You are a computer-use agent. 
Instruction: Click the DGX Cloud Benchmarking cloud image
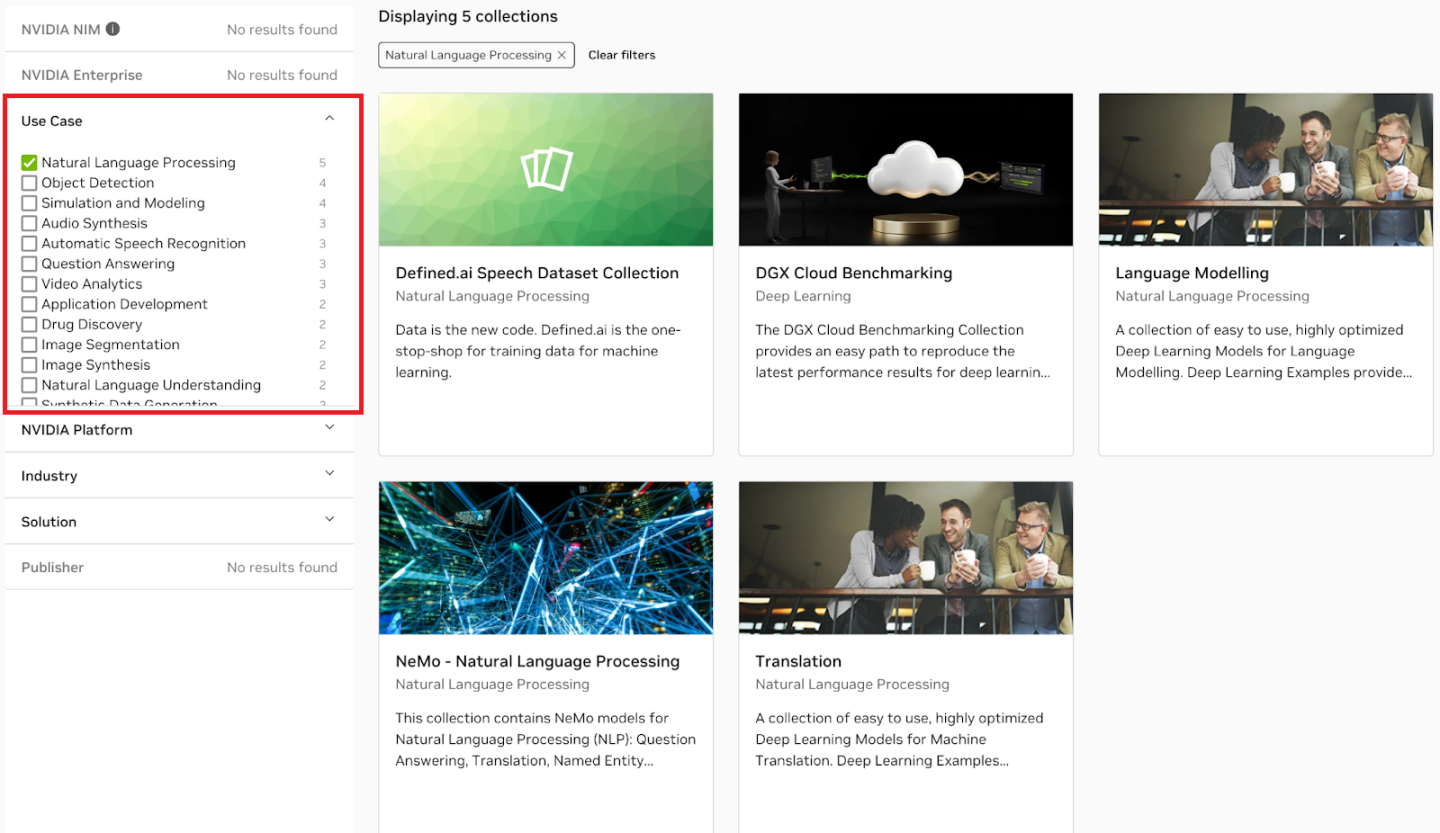pyautogui.click(x=906, y=170)
